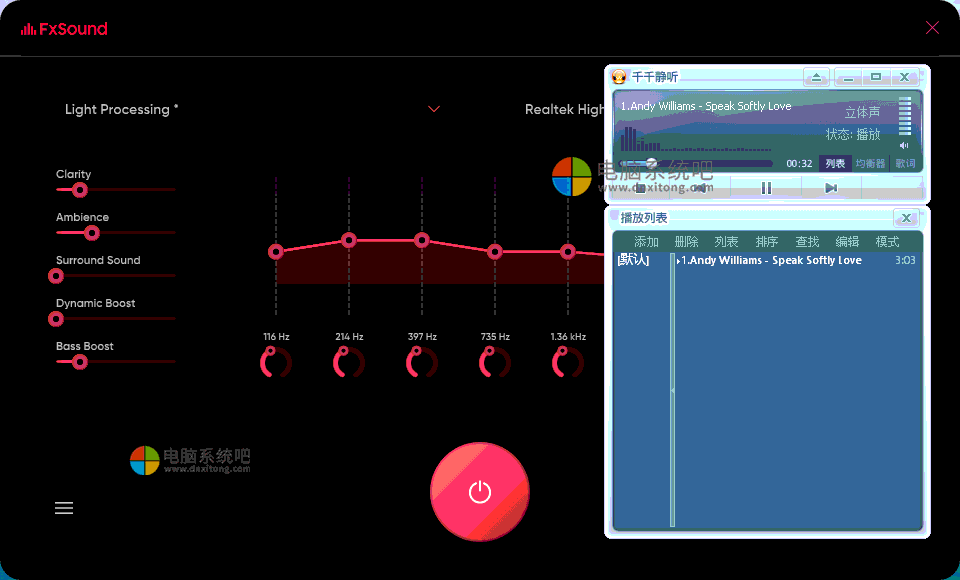Select the [默认] playlist entry
This screenshot has height=580, width=960.
633,260
